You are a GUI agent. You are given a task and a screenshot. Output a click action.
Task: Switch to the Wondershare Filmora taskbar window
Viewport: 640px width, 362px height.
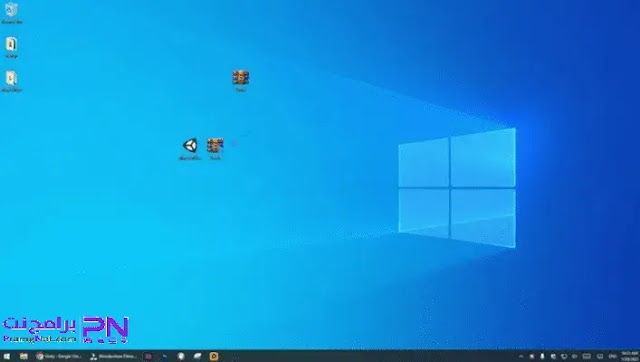click(x=114, y=356)
